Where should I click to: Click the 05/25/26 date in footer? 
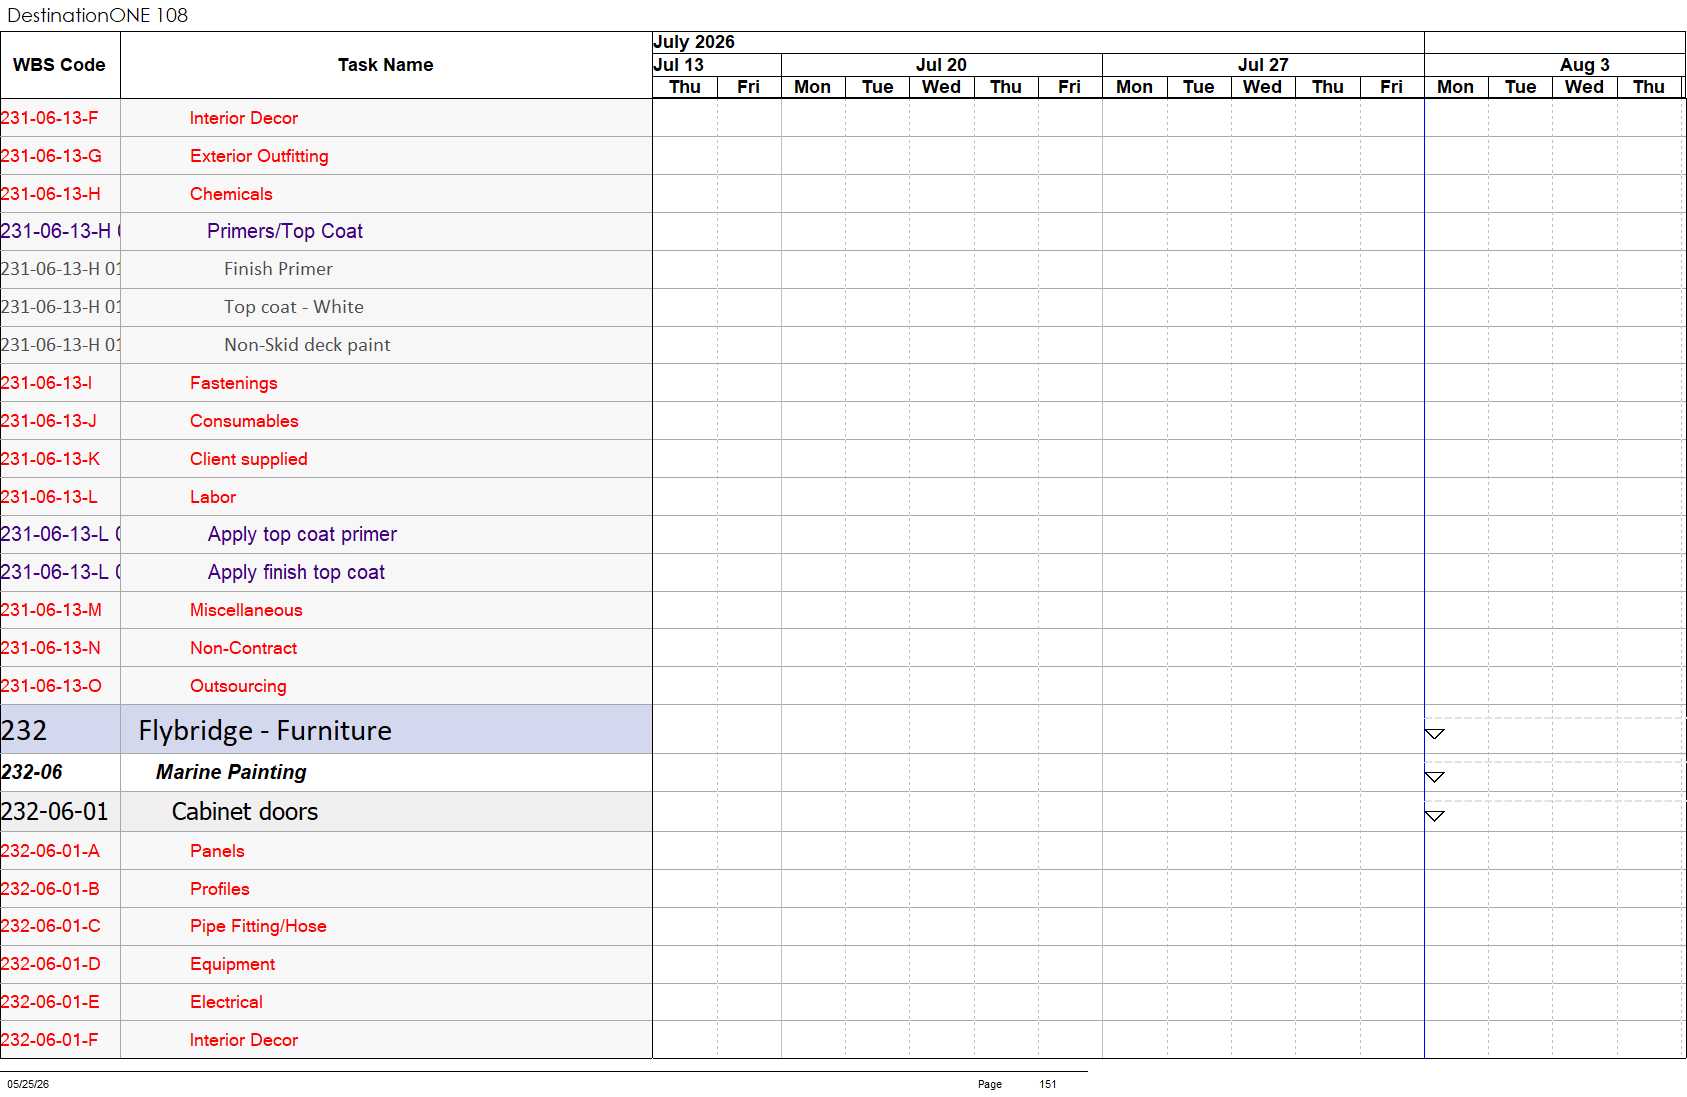pos(28,1084)
